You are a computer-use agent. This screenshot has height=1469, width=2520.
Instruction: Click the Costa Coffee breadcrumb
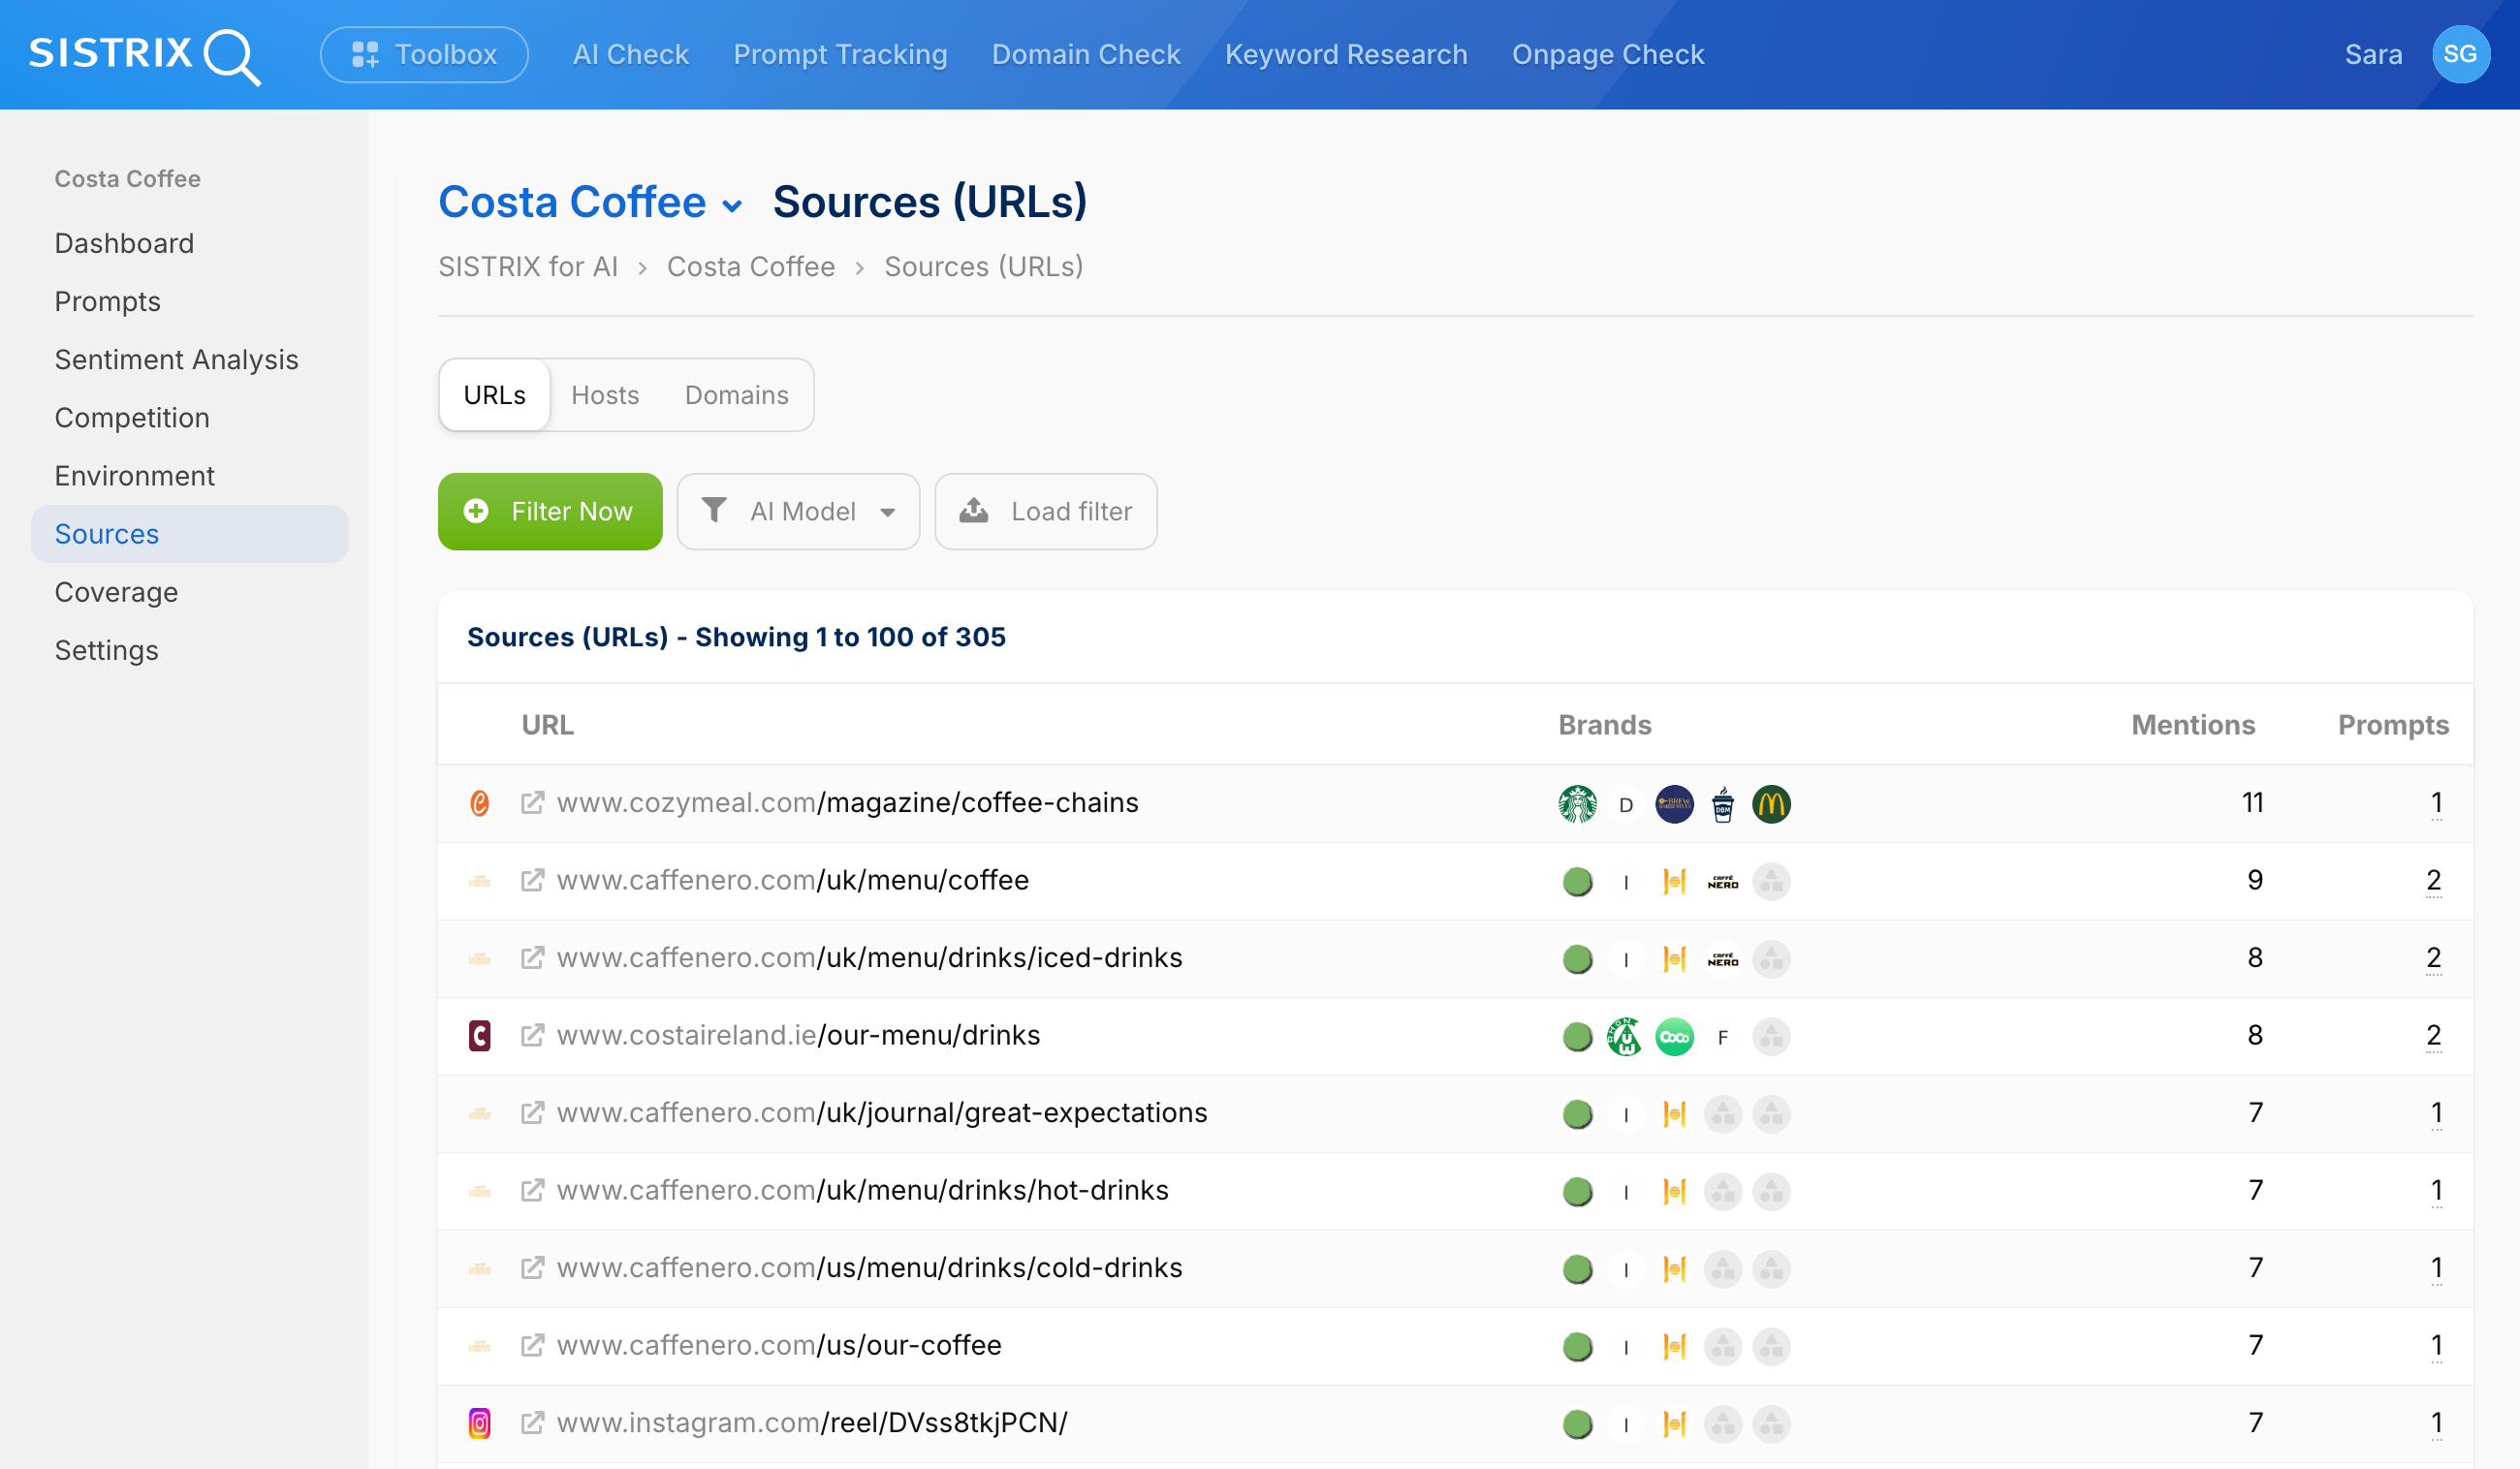(x=751, y=266)
